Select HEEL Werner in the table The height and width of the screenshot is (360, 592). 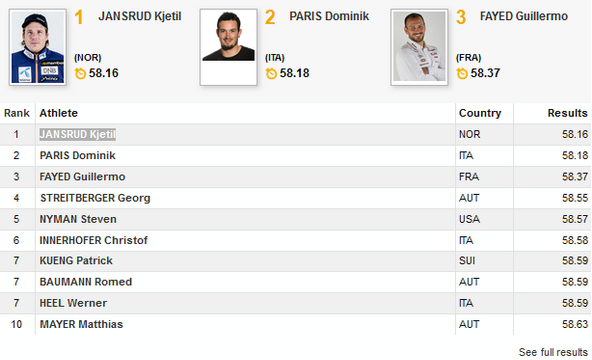tap(73, 303)
